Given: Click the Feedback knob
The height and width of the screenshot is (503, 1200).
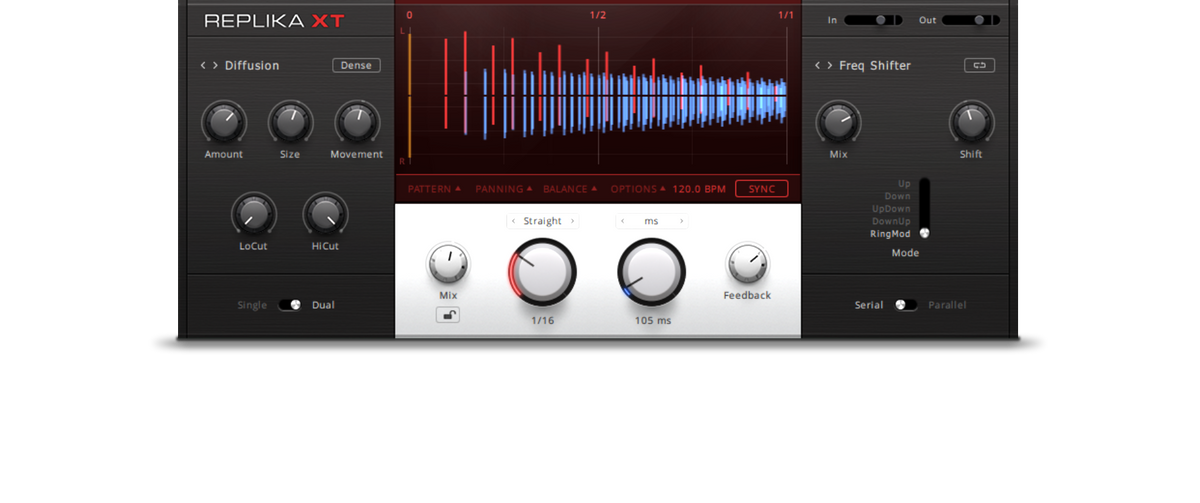Looking at the screenshot, I should point(747,265).
